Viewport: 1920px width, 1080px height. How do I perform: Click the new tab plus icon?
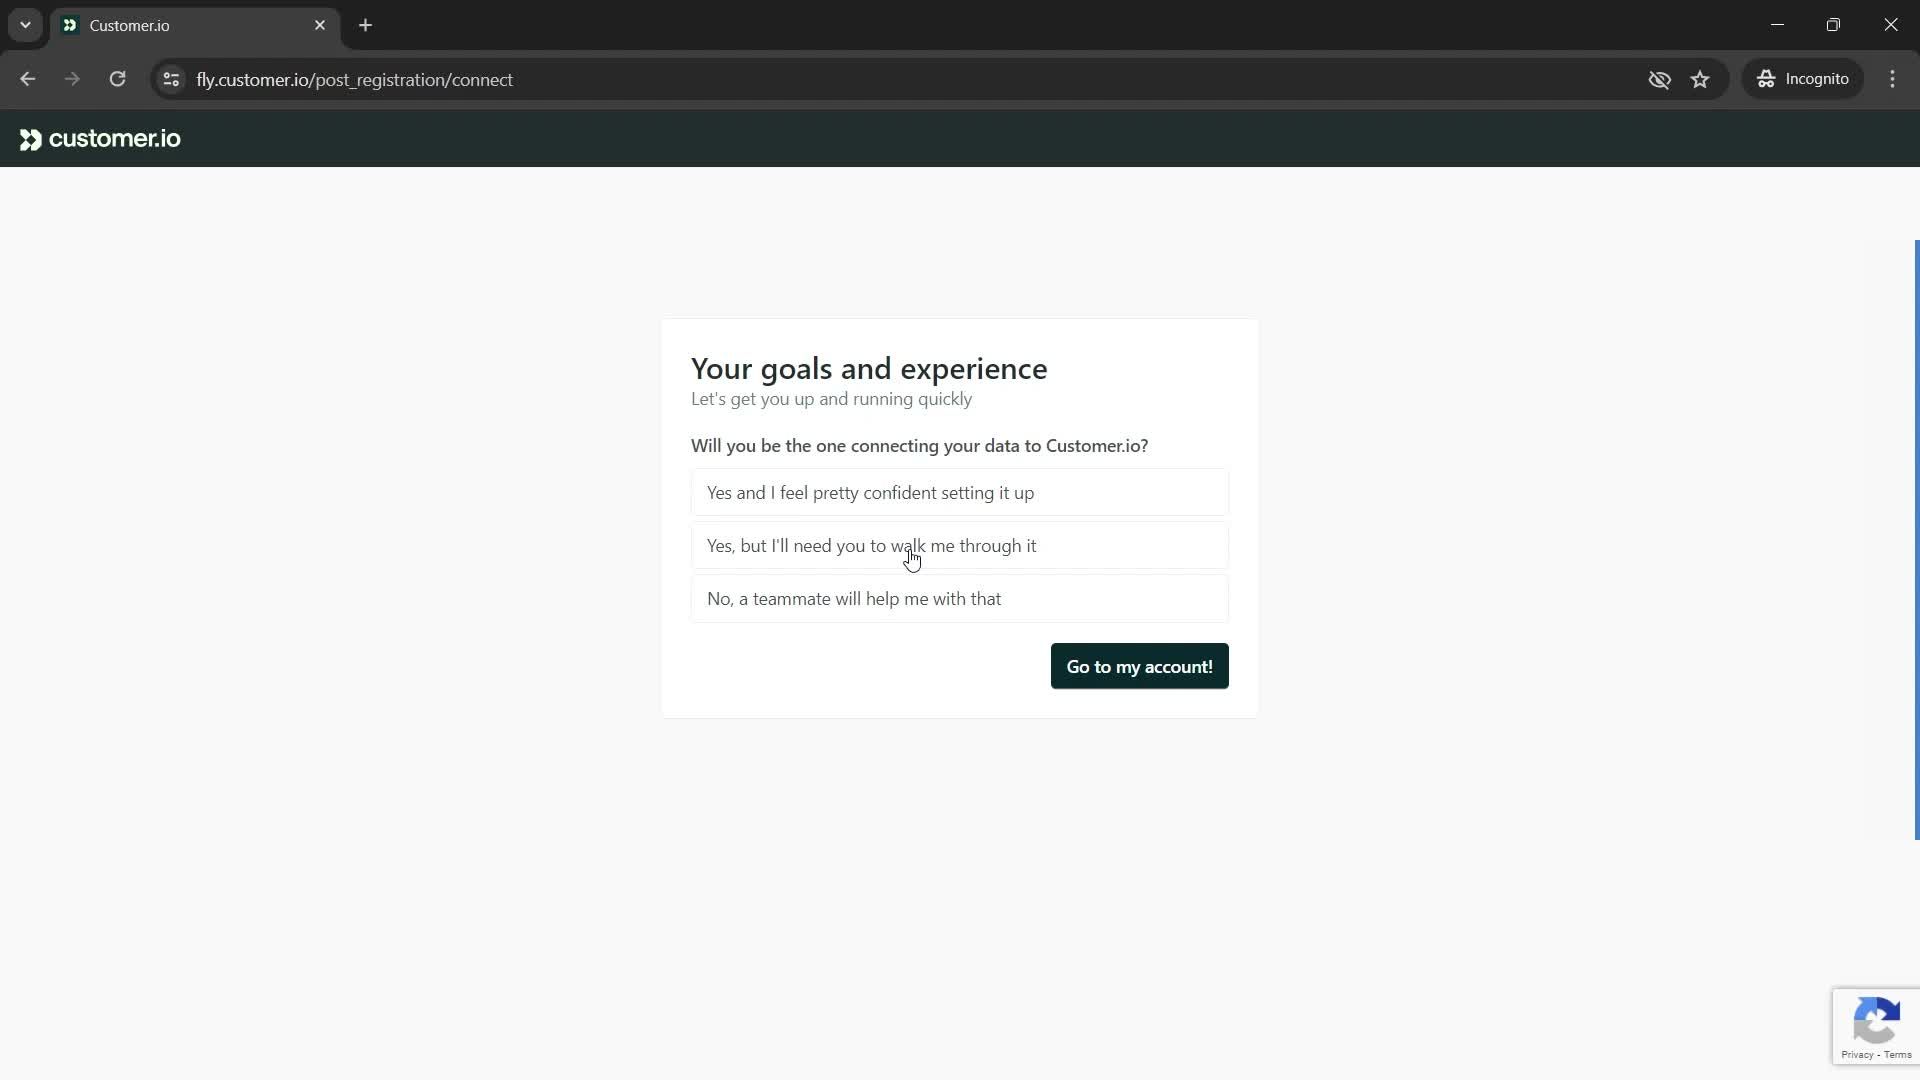tap(367, 26)
